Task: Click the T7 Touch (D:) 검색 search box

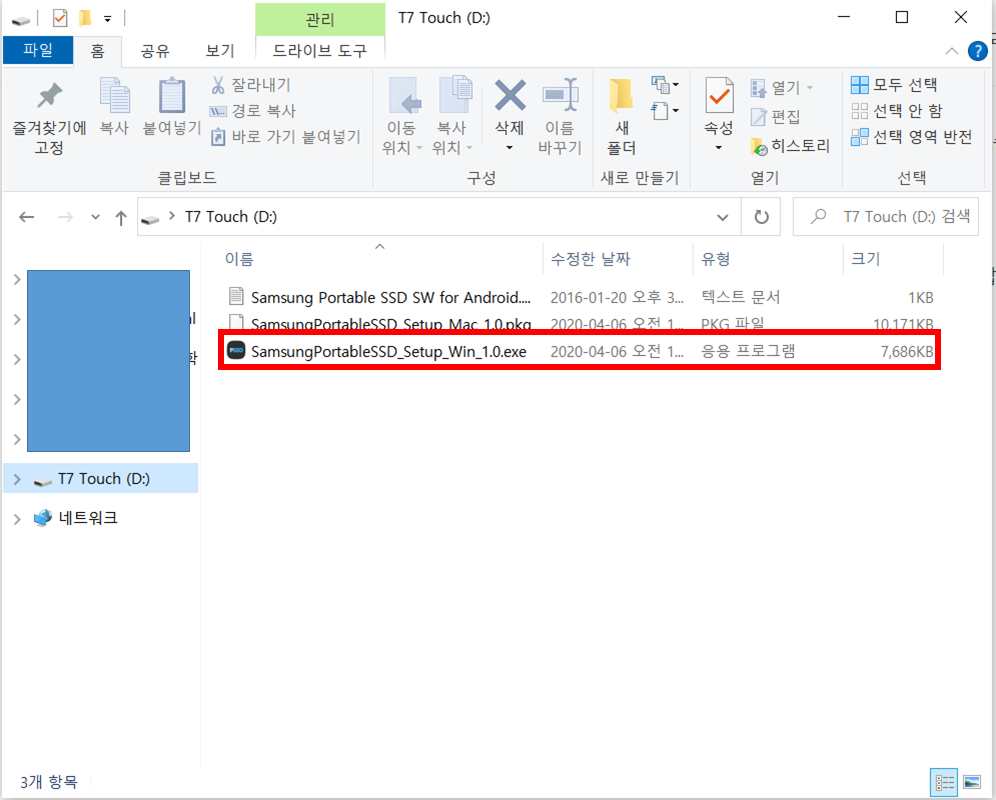Action: click(886, 217)
